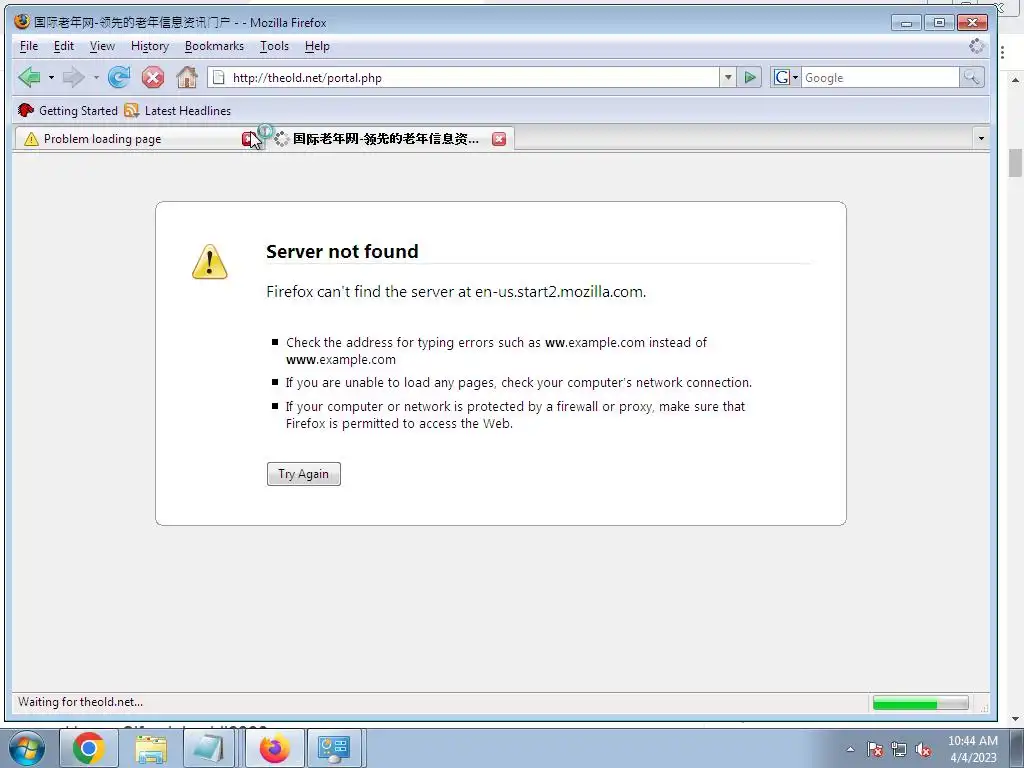The image size is (1024, 768).
Task: Open File Explorer from the taskbar
Action: click(x=151, y=748)
